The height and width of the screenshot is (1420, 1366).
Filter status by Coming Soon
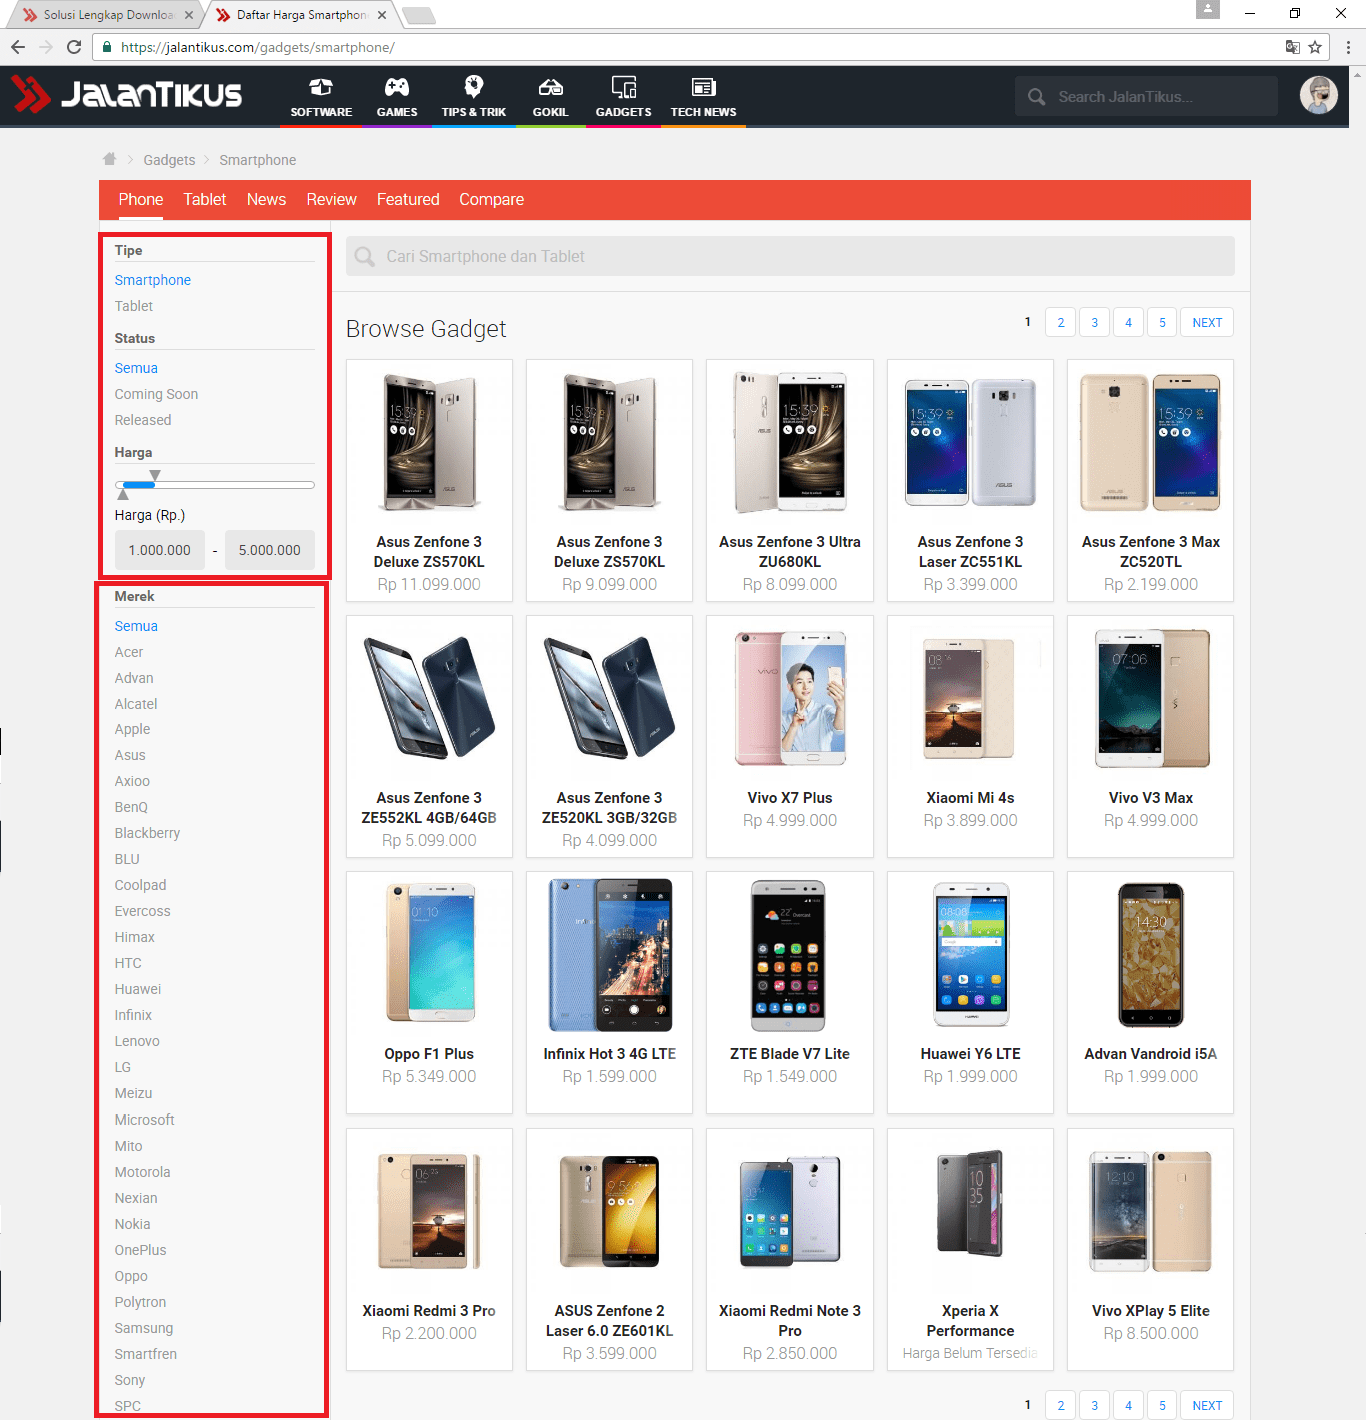click(156, 394)
